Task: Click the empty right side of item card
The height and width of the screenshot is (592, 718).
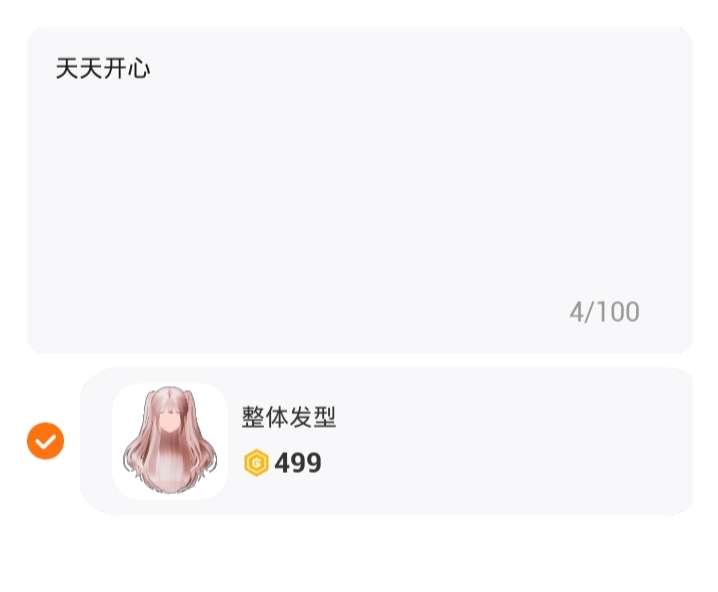Action: click(x=513, y=441)
